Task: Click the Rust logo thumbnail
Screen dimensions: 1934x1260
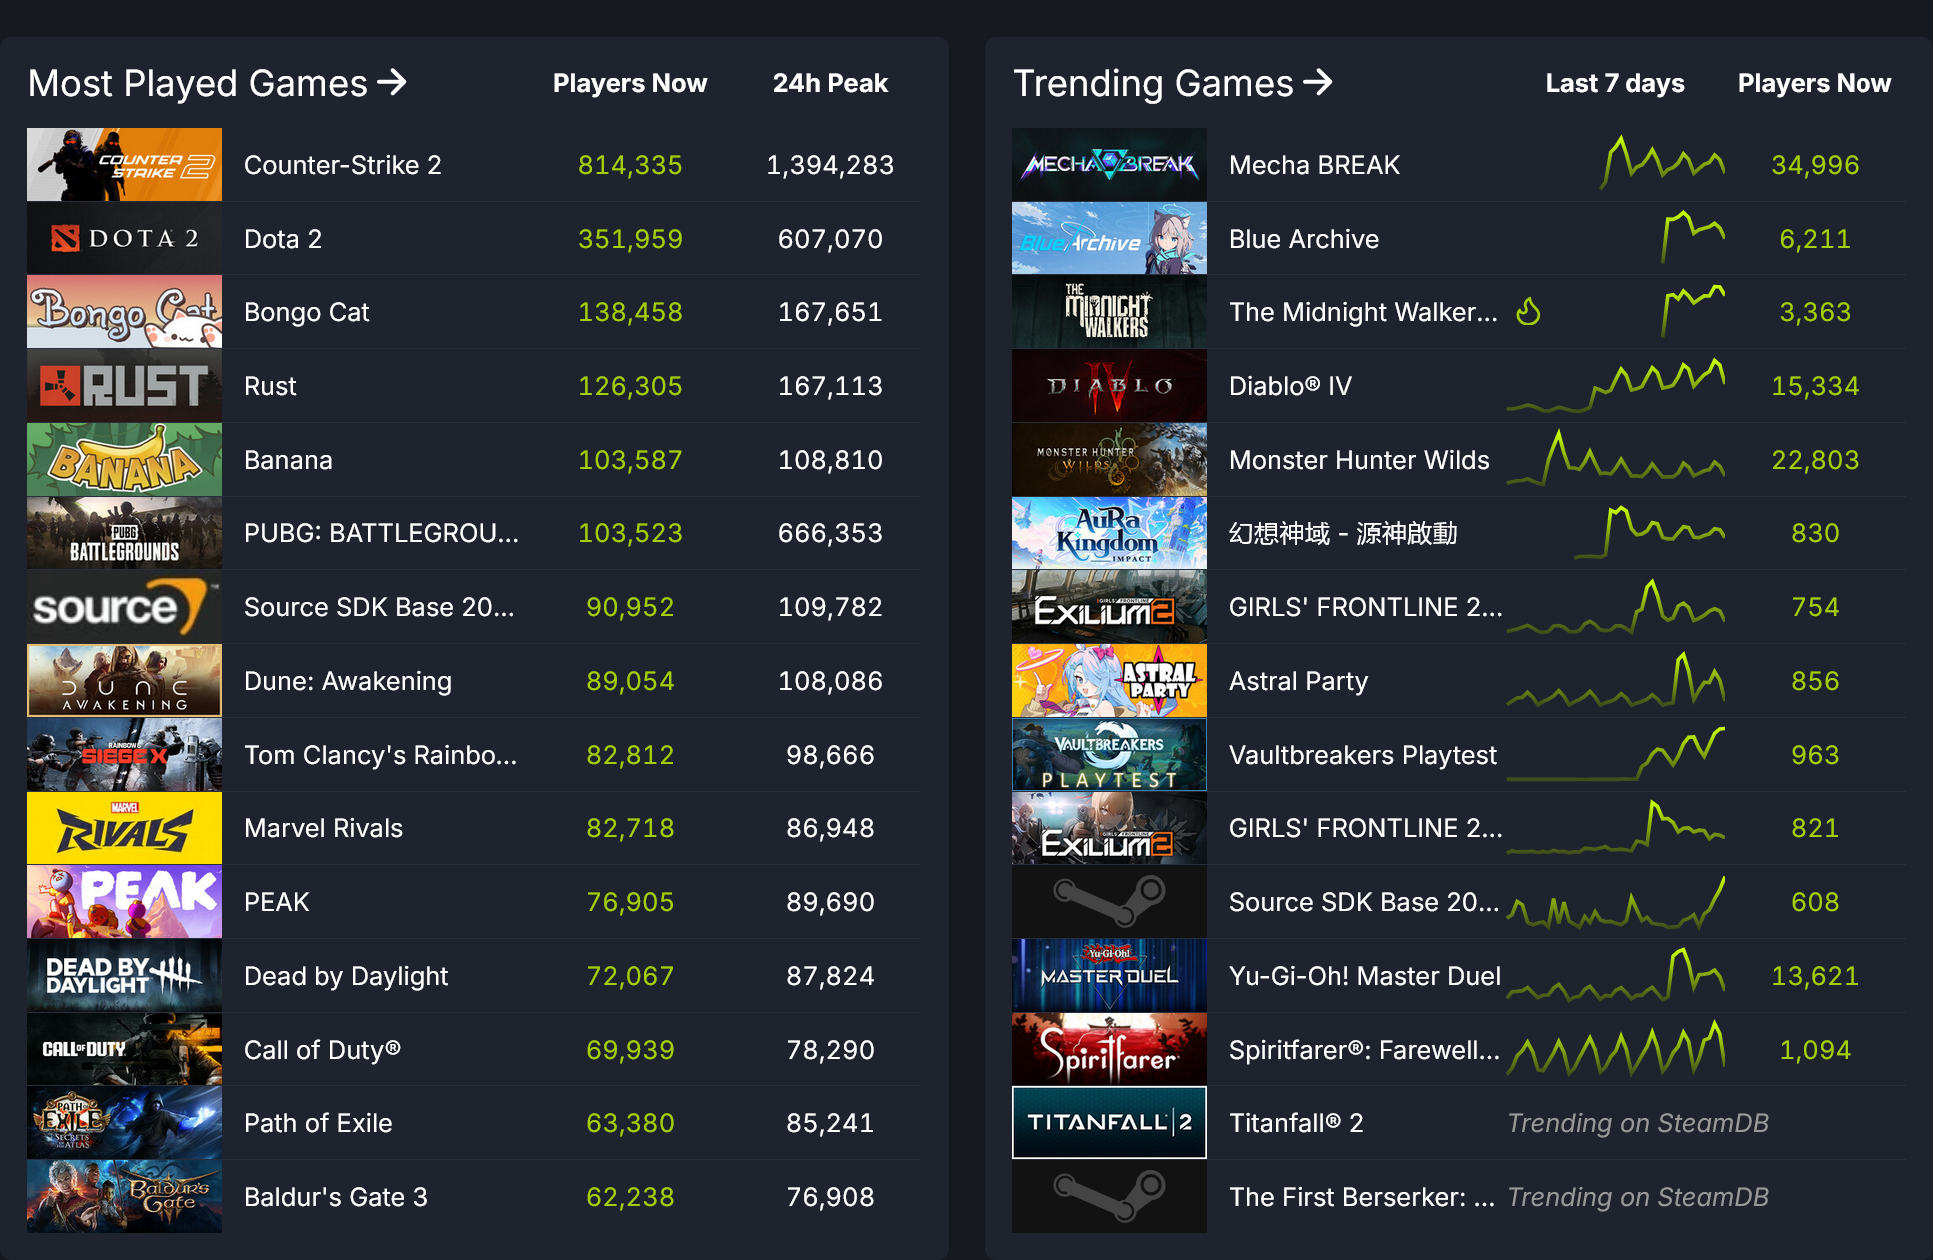Action: (124, 386)
